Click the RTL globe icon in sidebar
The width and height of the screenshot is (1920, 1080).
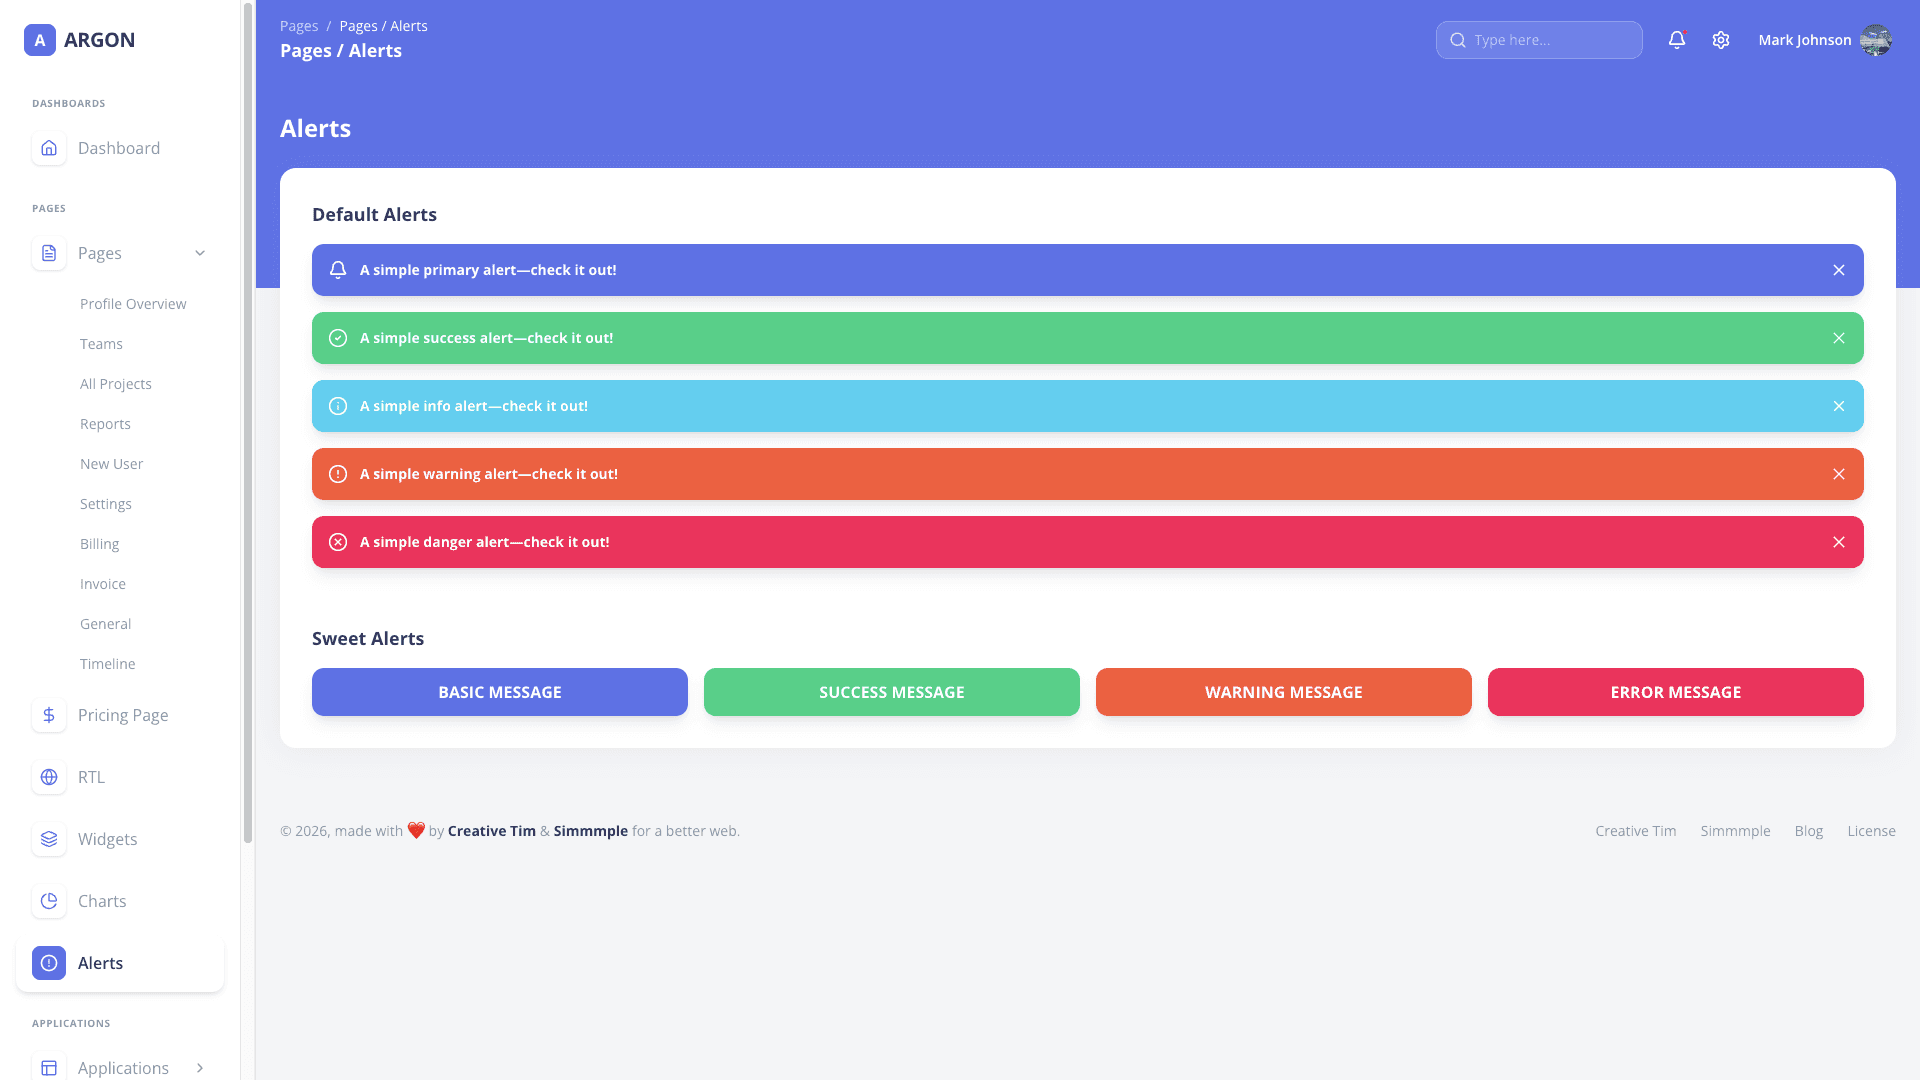[48, 777]
